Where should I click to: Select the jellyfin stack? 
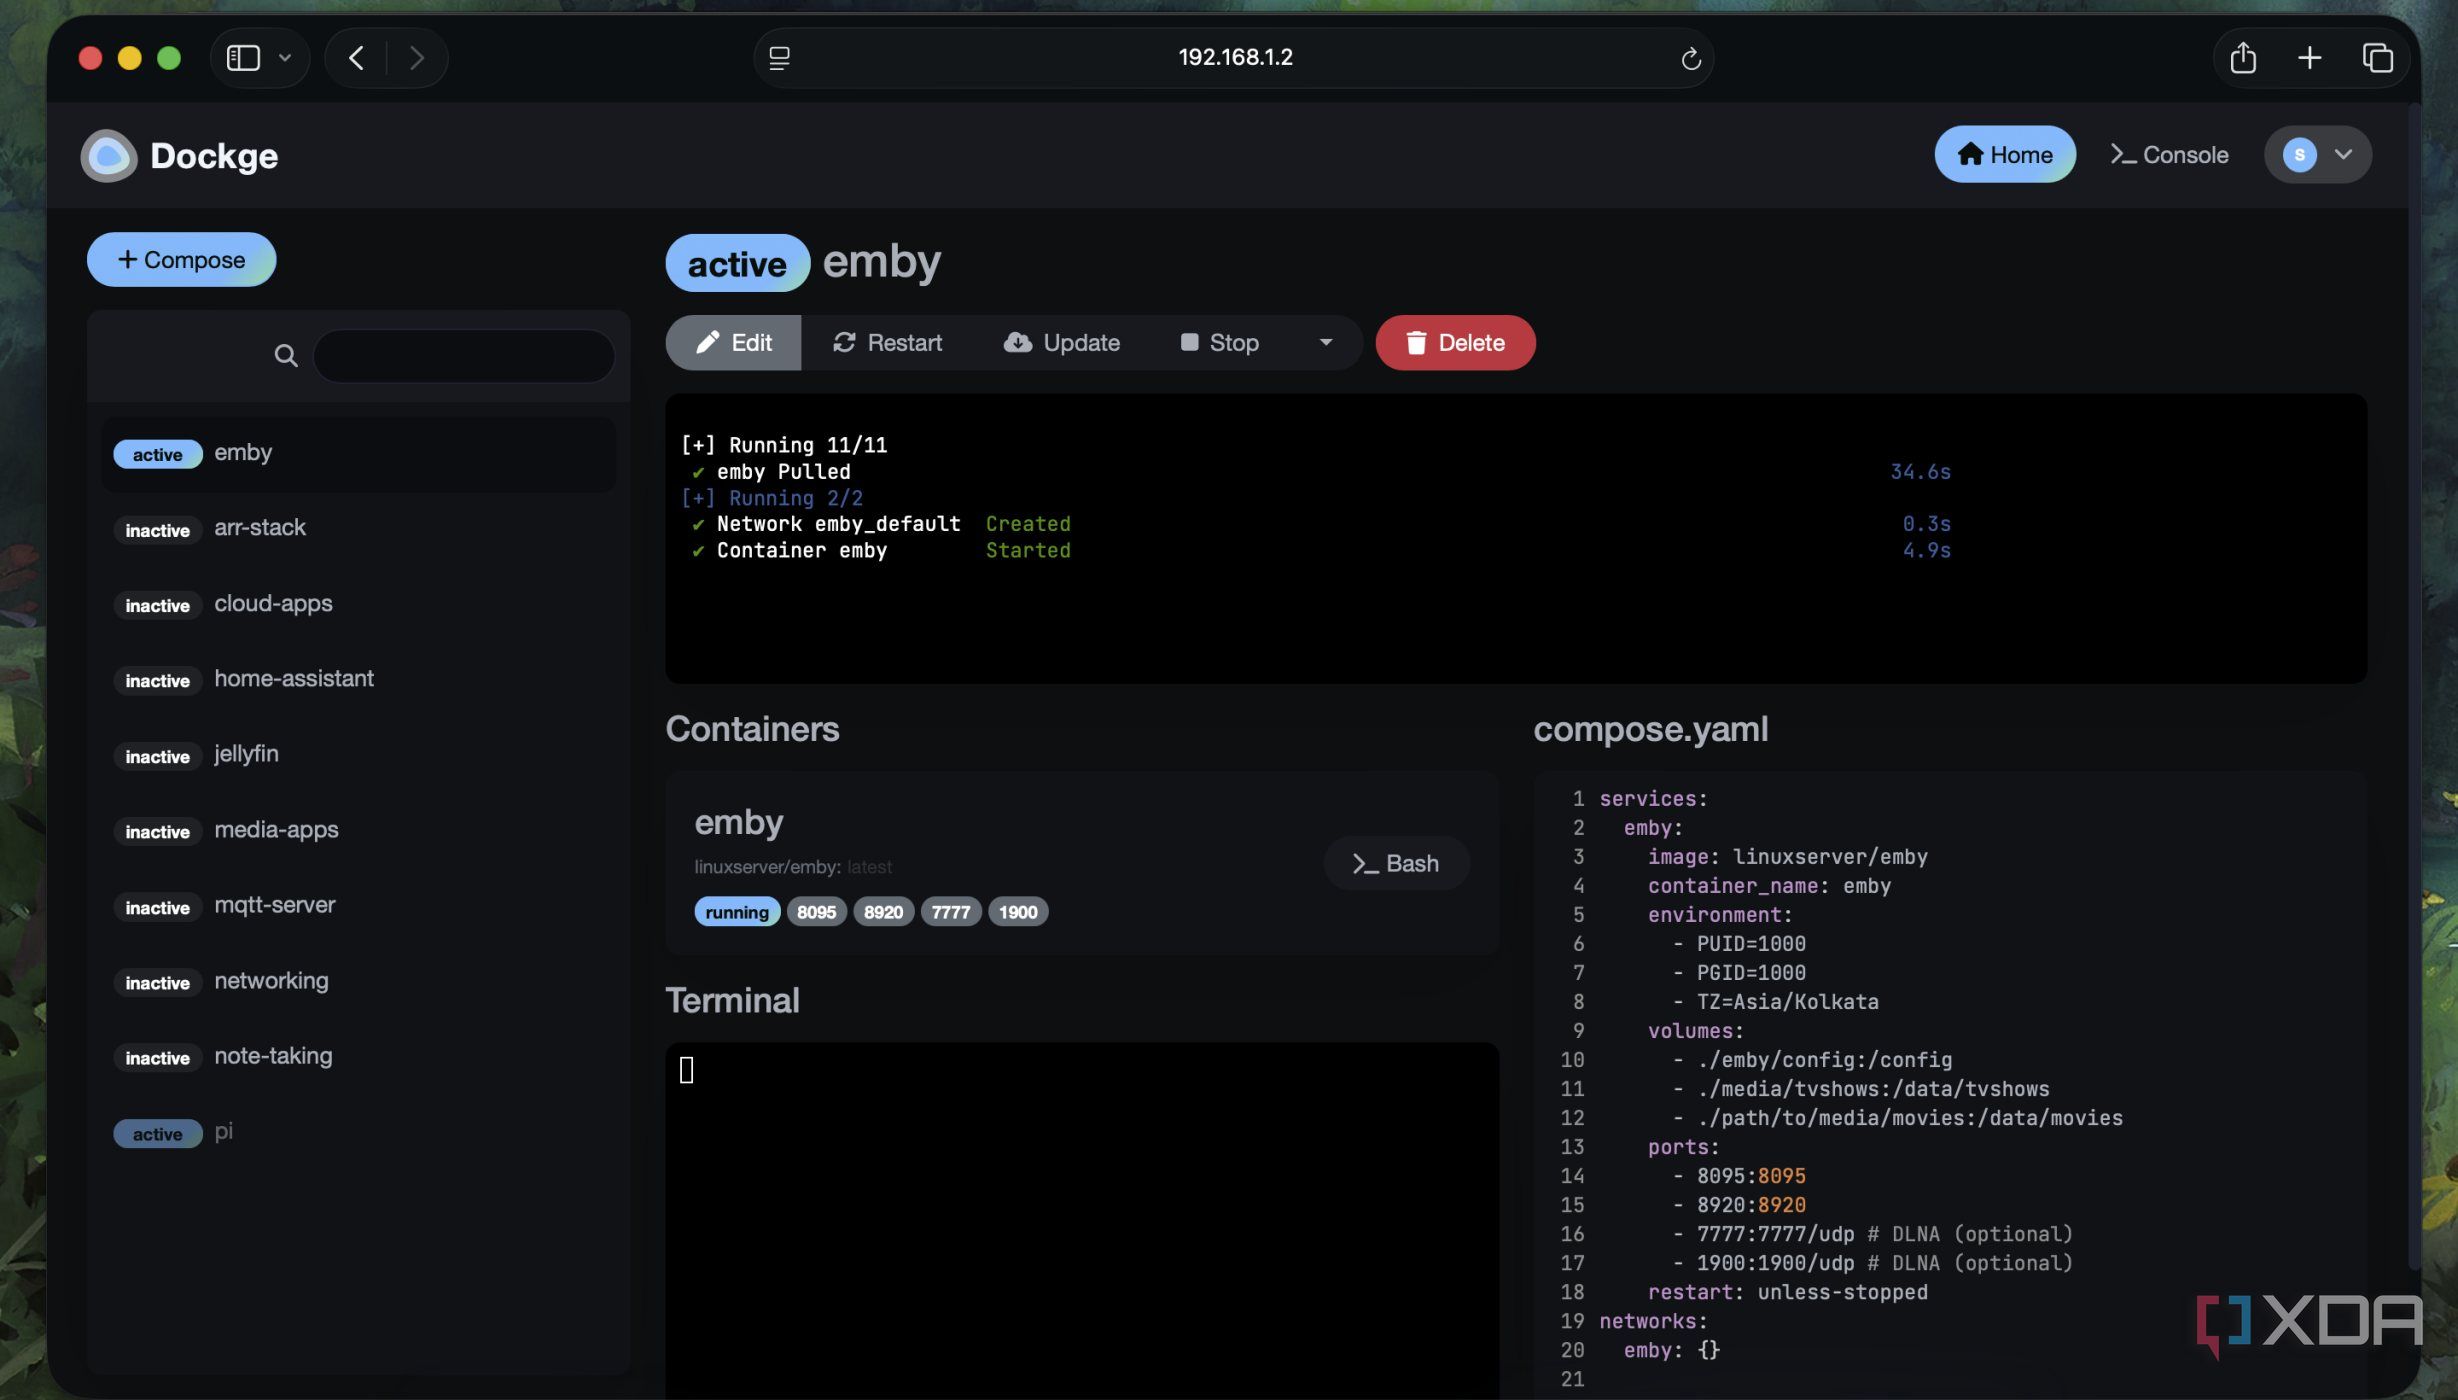pyautogui.click(x=359, y=756)
